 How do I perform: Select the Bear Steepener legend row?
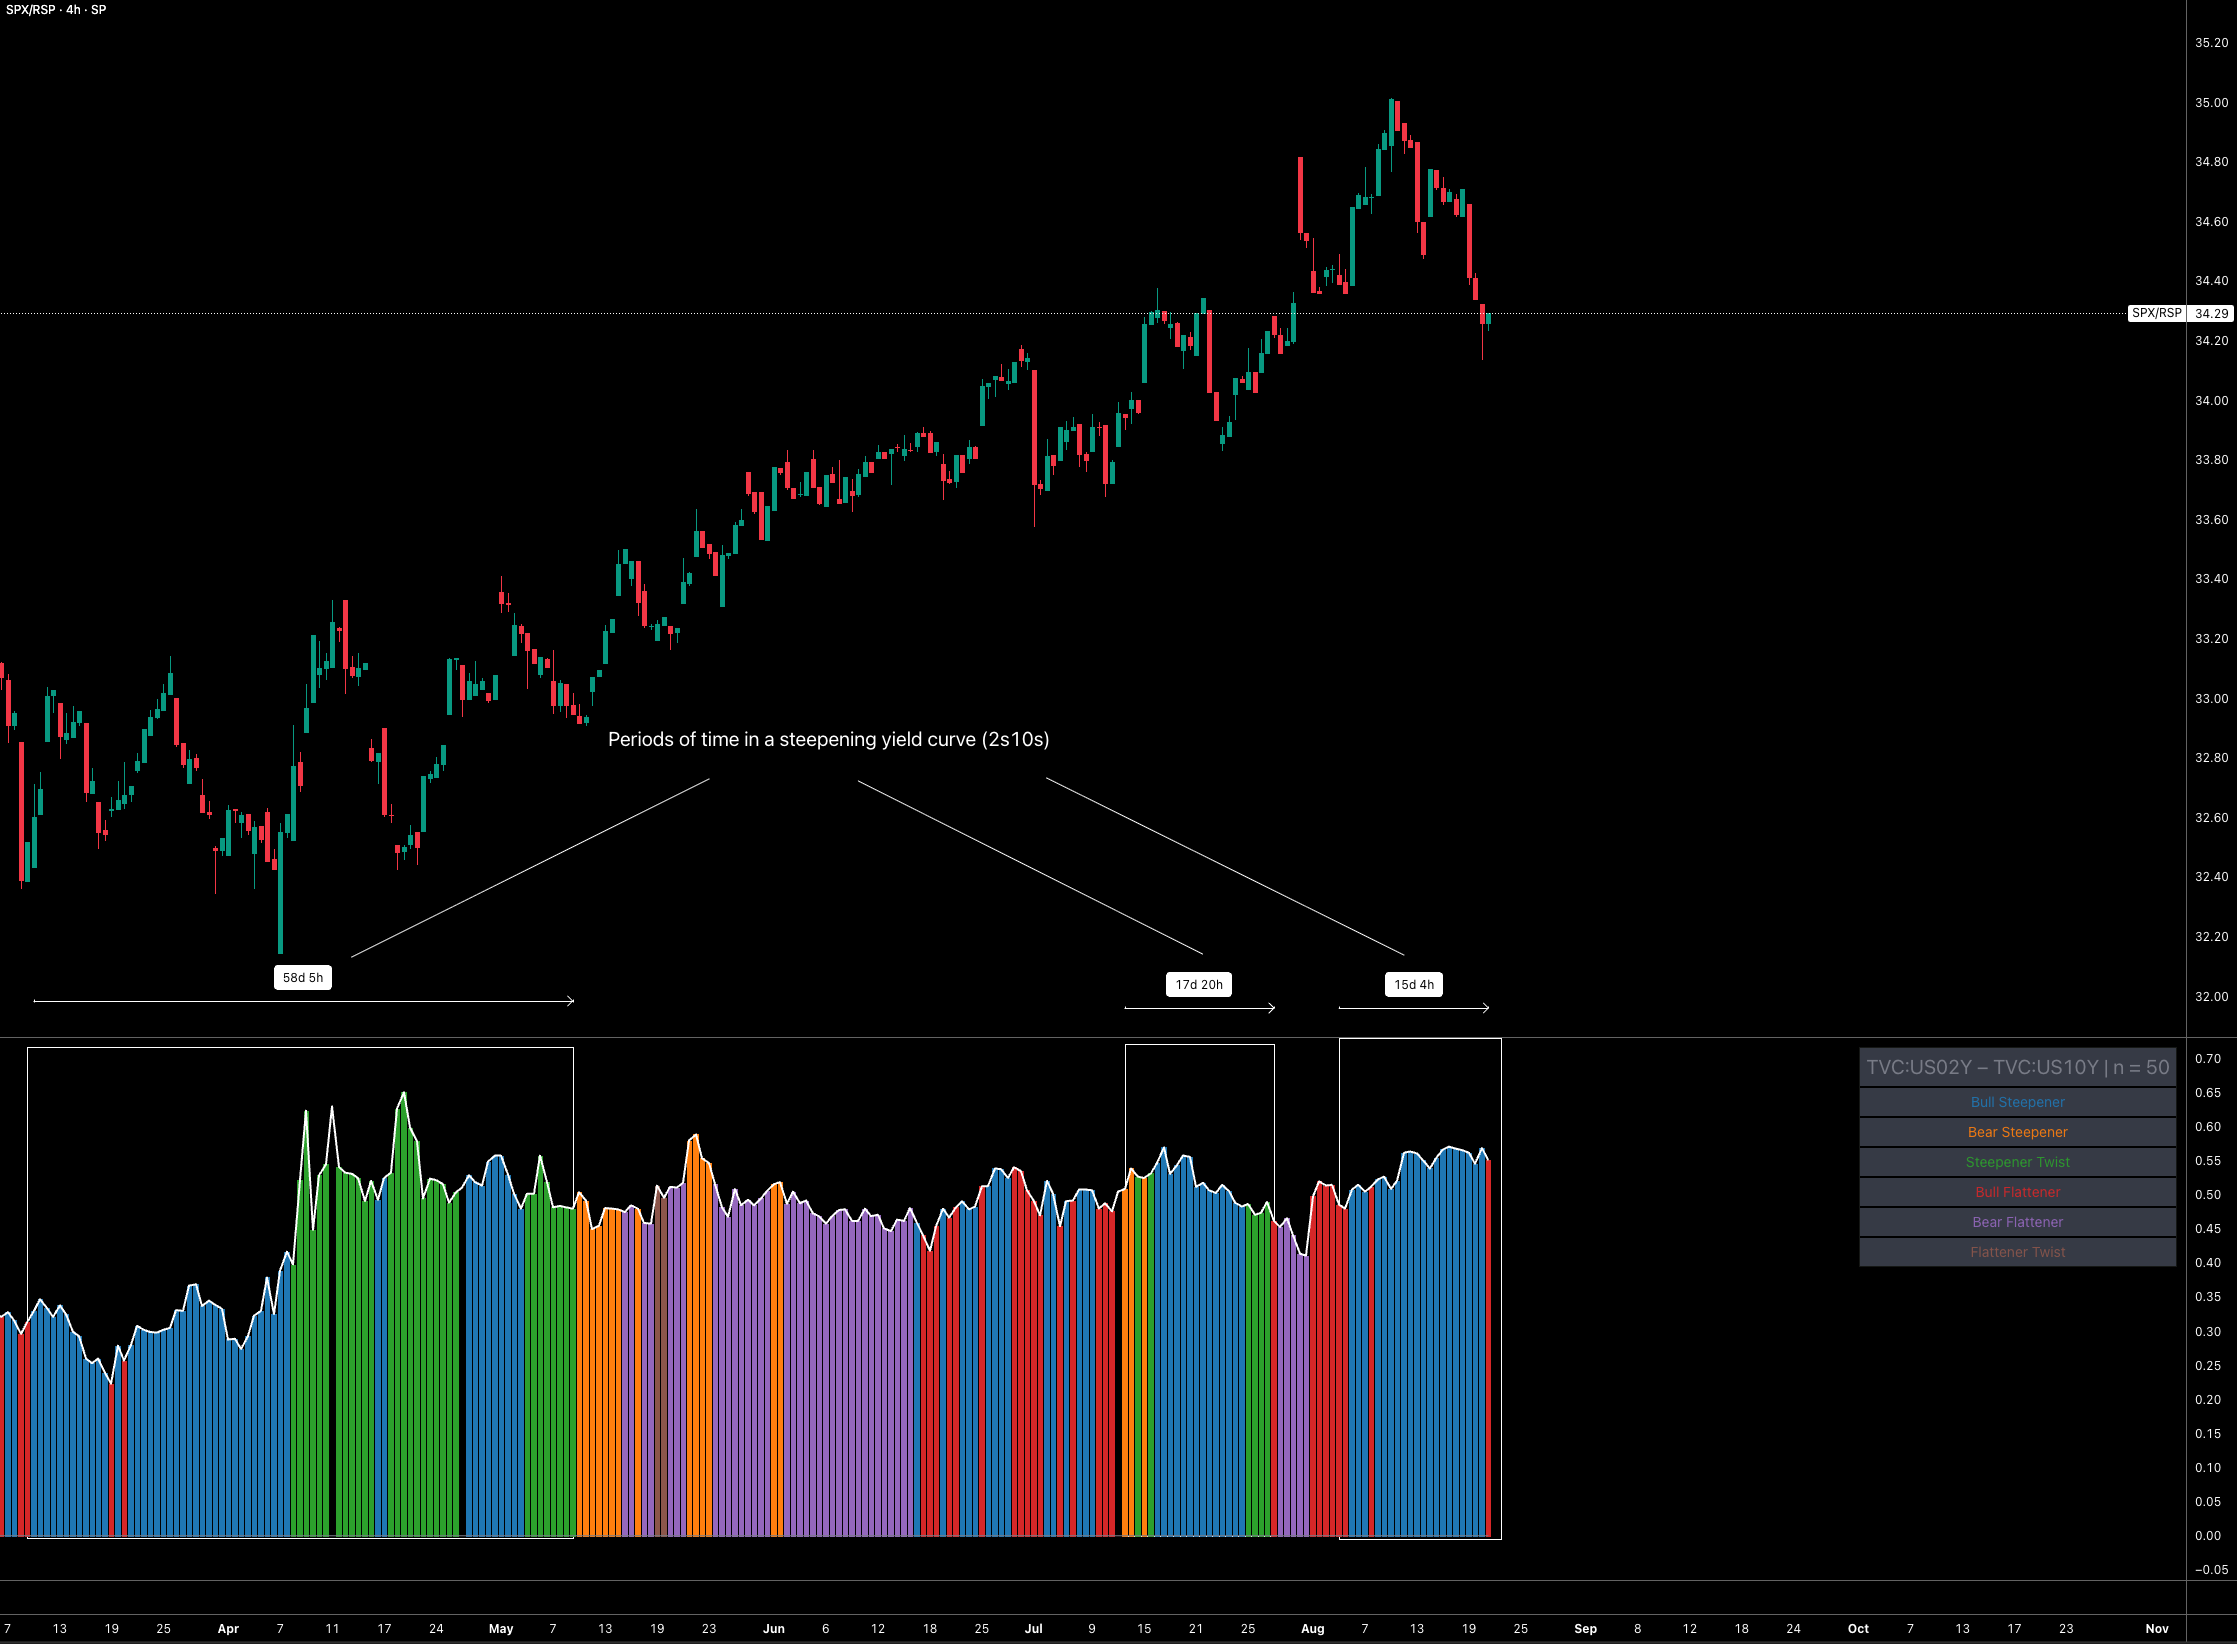coord(2017,1132)
